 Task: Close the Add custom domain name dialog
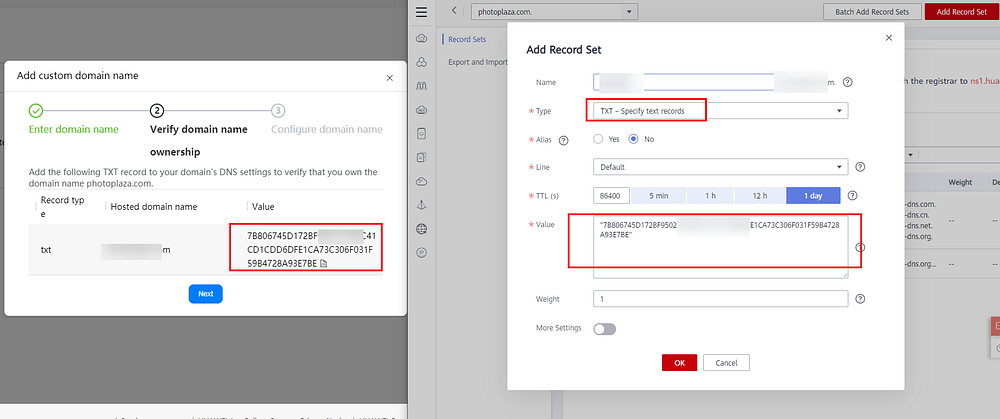pos(390,78)
